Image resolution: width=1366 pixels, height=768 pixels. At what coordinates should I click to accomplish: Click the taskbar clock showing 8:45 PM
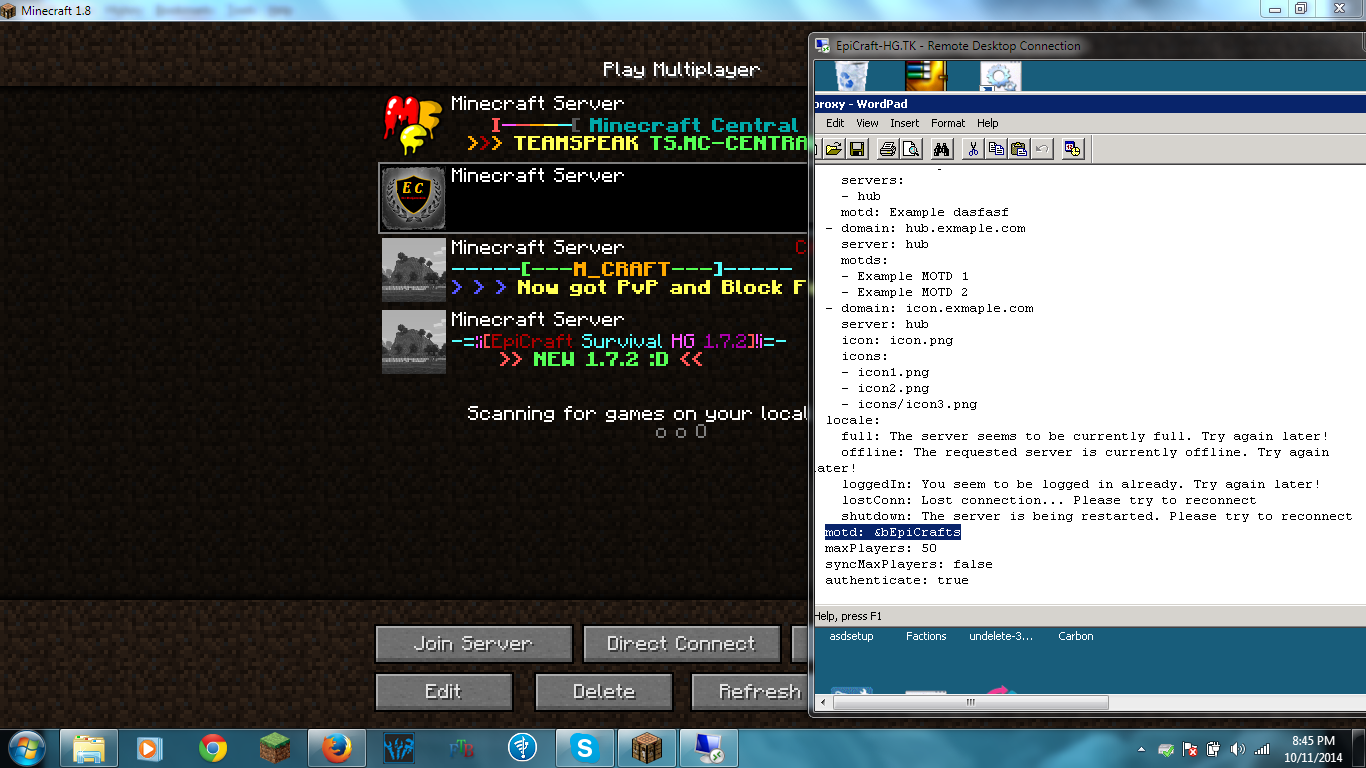click(1313, 748)
